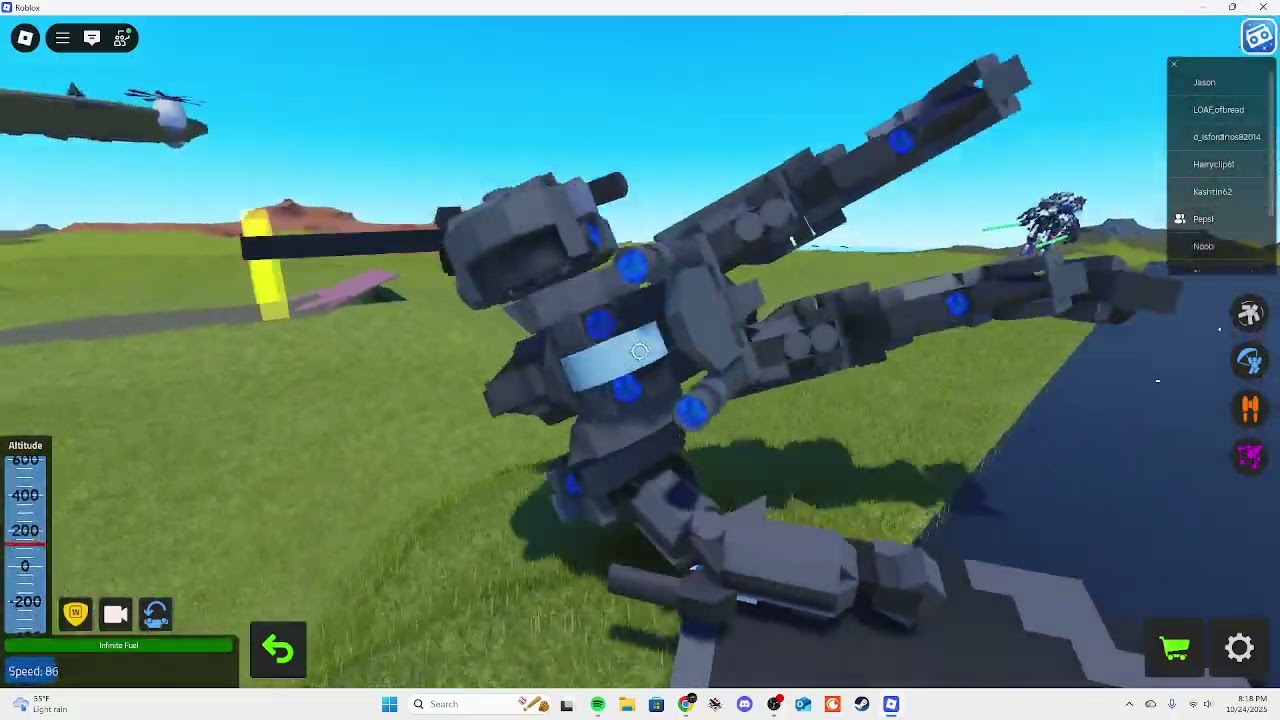Open Spotify from the taskbar
1280x720 pixels.
tap(597, 704)
